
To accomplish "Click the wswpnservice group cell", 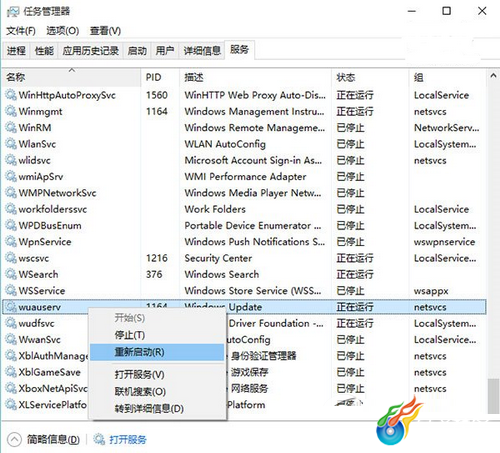I will (x=444, y=242).
